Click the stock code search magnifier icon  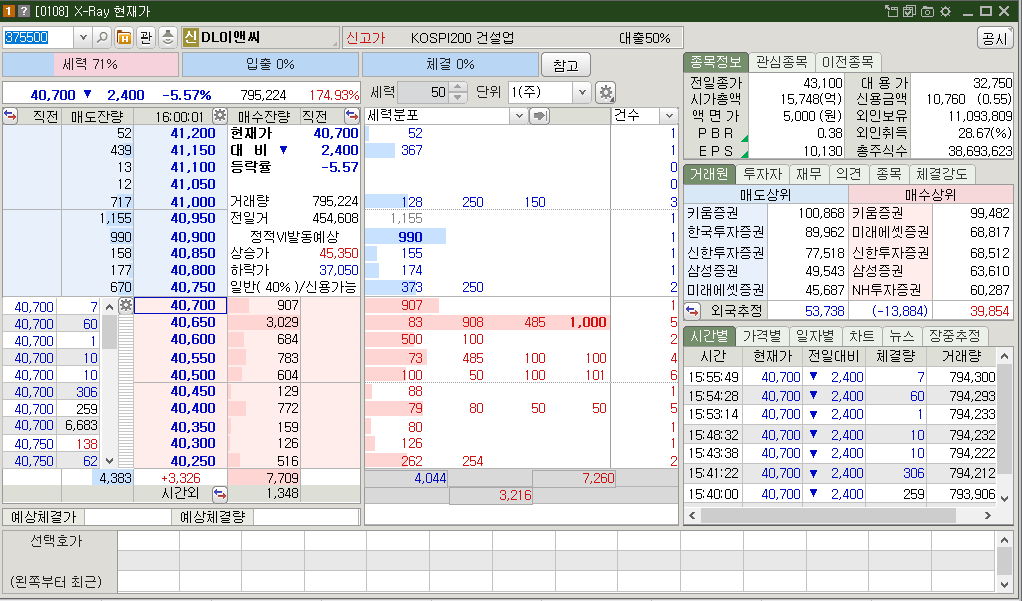click(x=101, y=40)
